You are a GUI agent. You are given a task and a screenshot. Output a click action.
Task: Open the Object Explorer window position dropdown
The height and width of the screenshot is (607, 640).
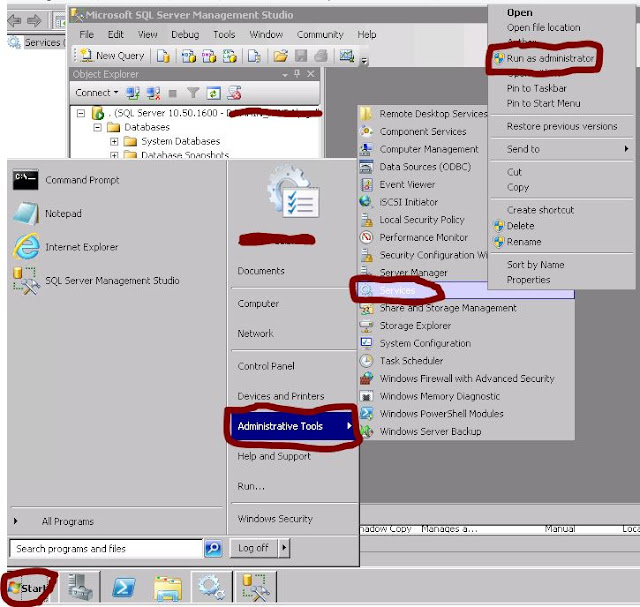285,75
